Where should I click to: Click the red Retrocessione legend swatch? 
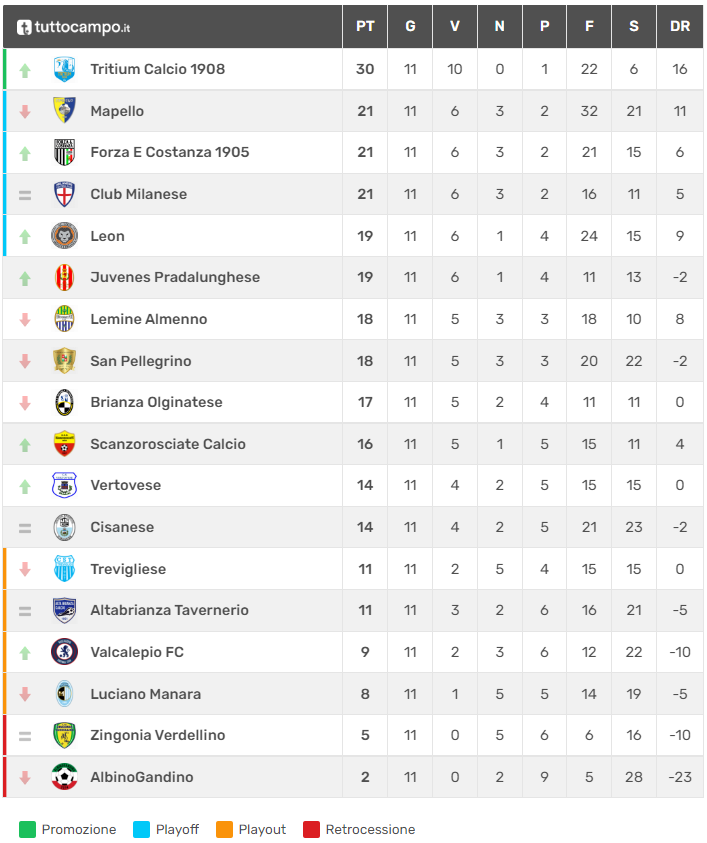tap(311, 829)
